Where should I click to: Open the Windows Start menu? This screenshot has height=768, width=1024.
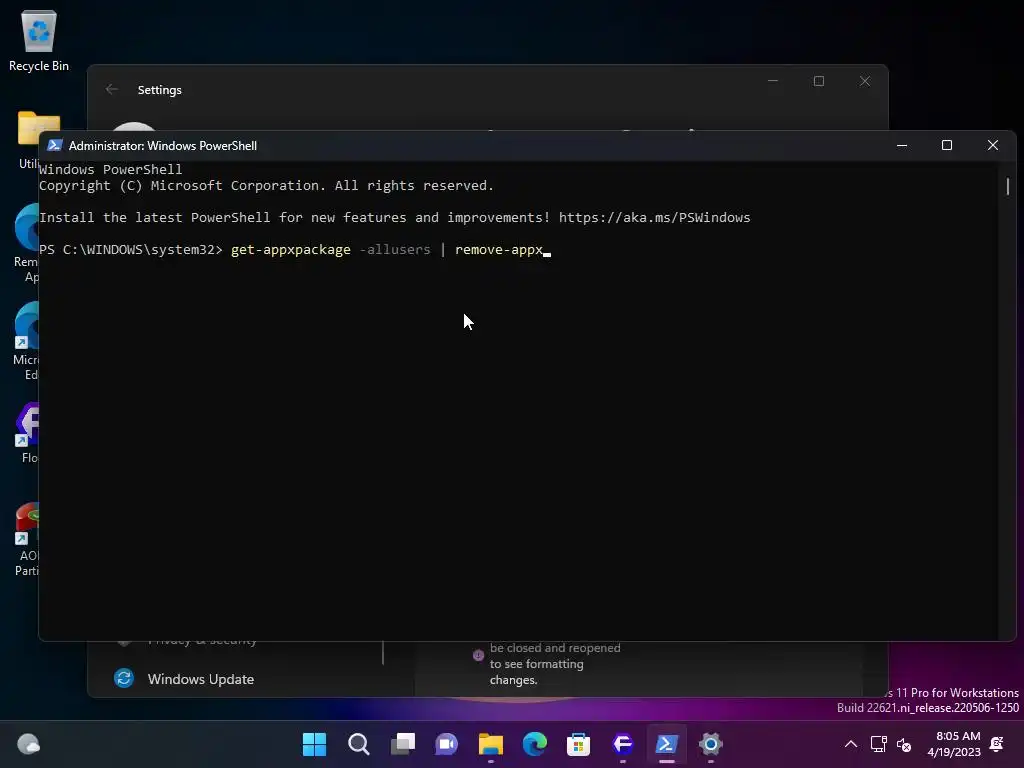(x=314, y=744)
